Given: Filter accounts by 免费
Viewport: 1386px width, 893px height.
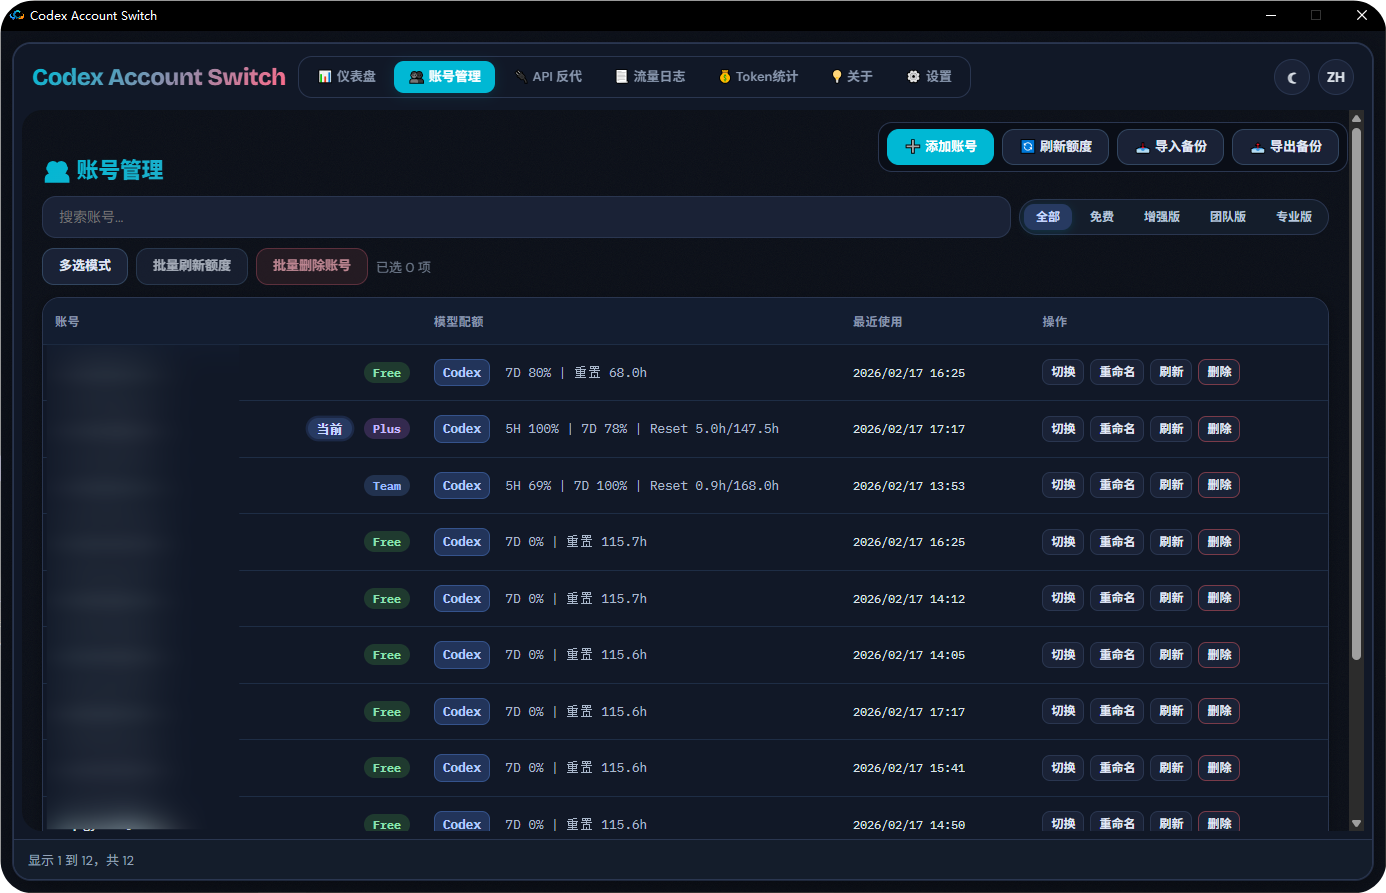Looking at the screenshot, I should tap(1102, 217).
